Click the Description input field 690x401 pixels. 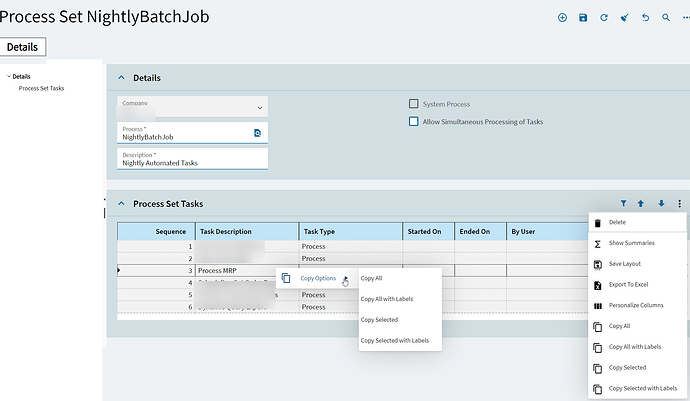pyautogui.click(x=192, y=159)
